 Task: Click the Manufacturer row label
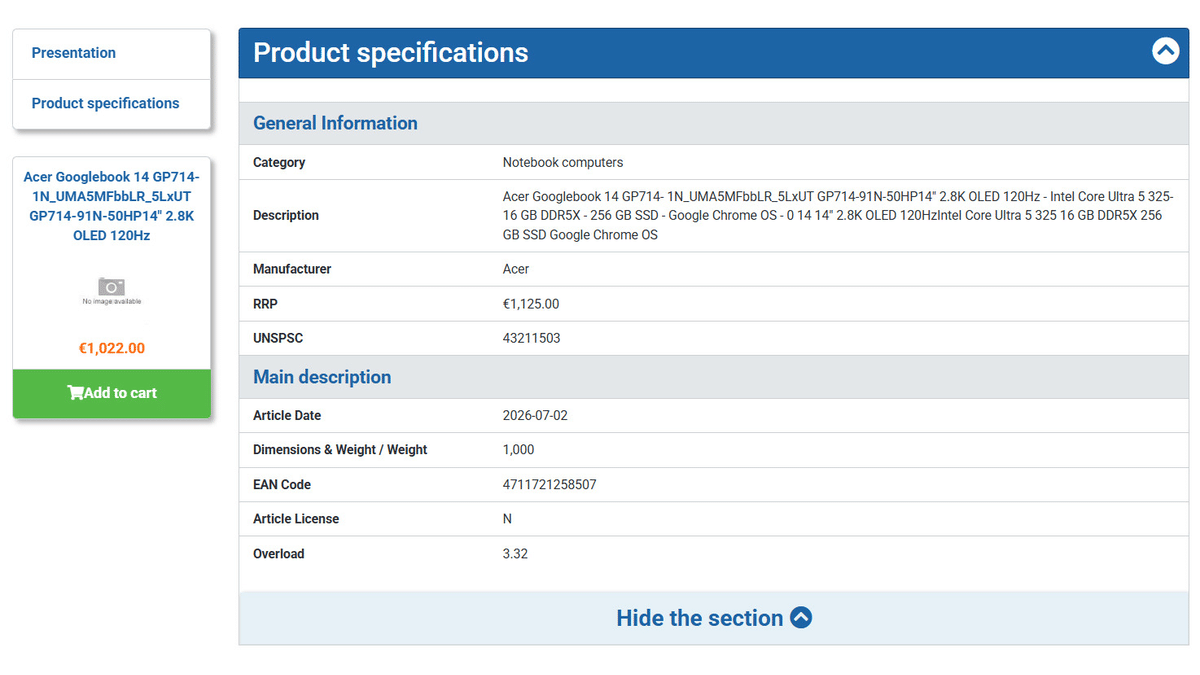point(292,269)
